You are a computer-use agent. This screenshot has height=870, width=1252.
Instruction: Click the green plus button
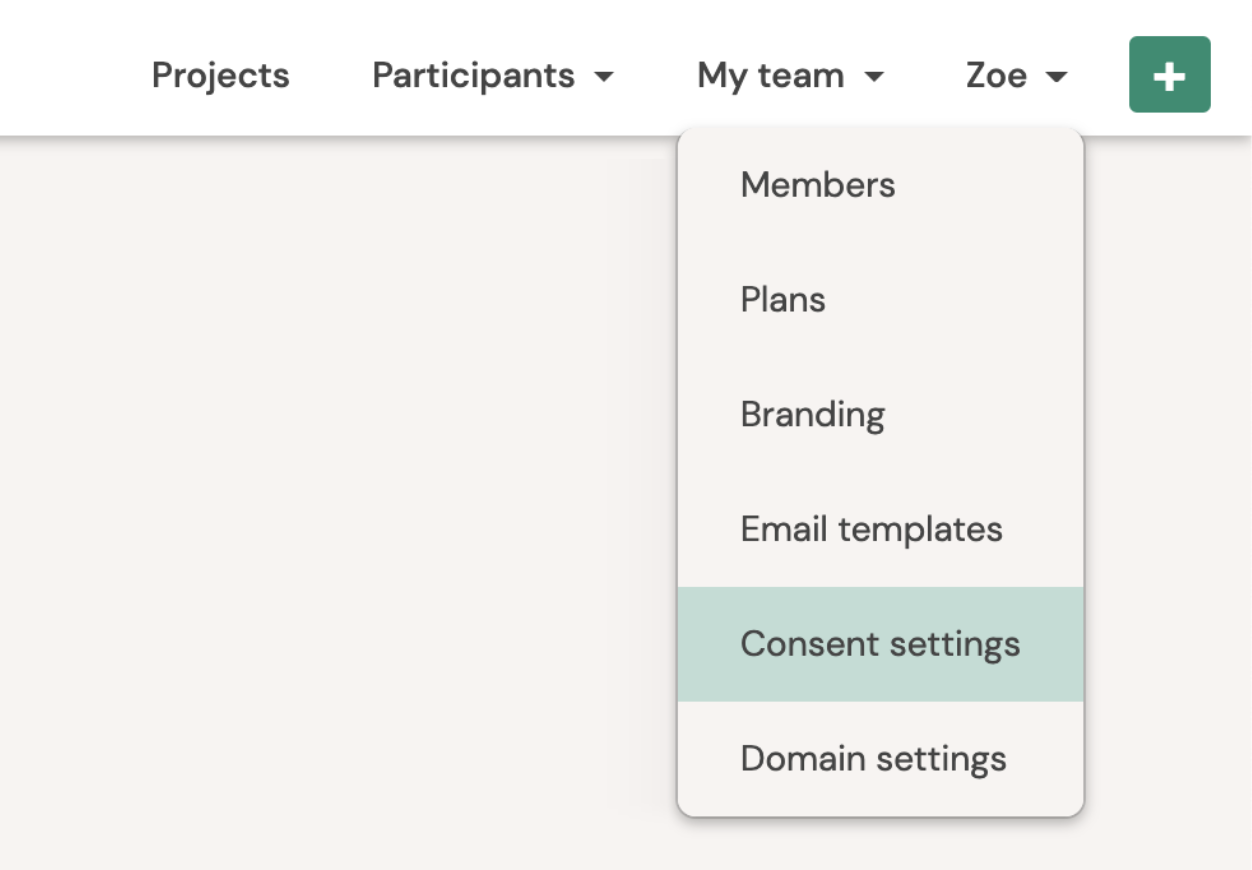pyautogui.click(x=1169, y=75)
